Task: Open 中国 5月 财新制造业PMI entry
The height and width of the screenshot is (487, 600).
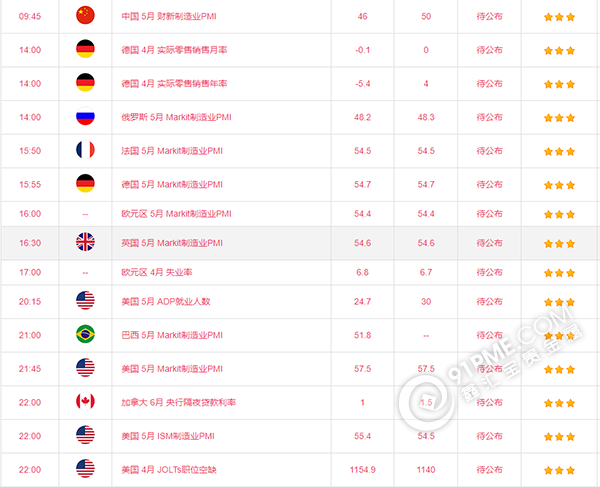Action: click(x=169, y=16)
